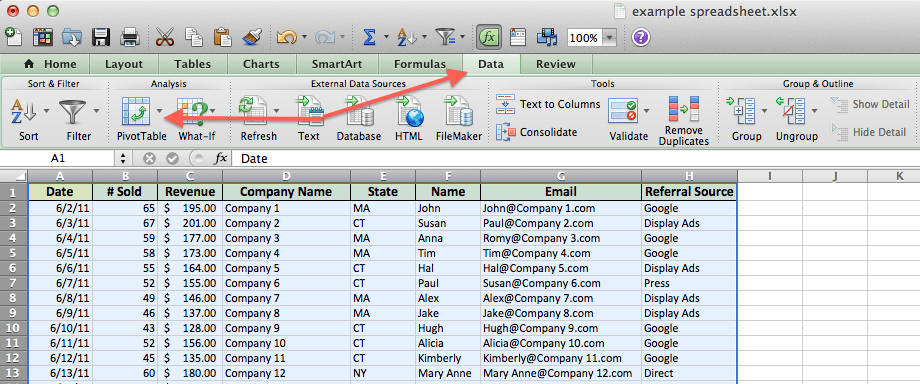
Task: Import data from Database
Action: click(359, 112)
